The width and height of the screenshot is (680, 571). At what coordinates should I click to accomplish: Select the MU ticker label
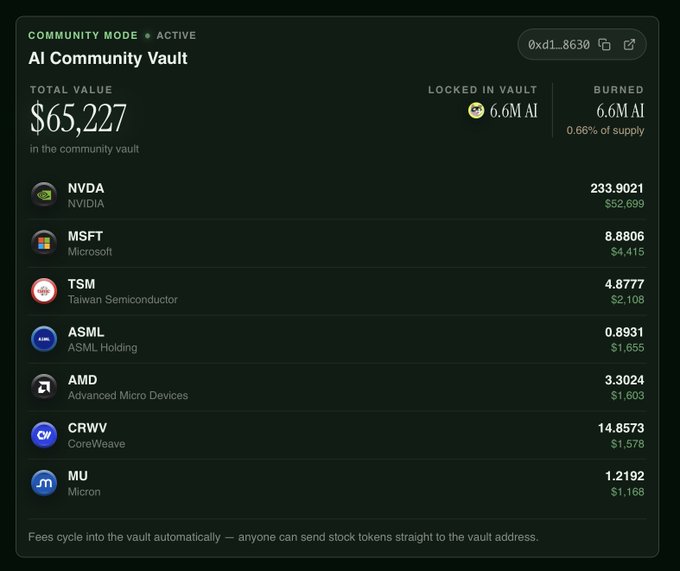[78, 476]
